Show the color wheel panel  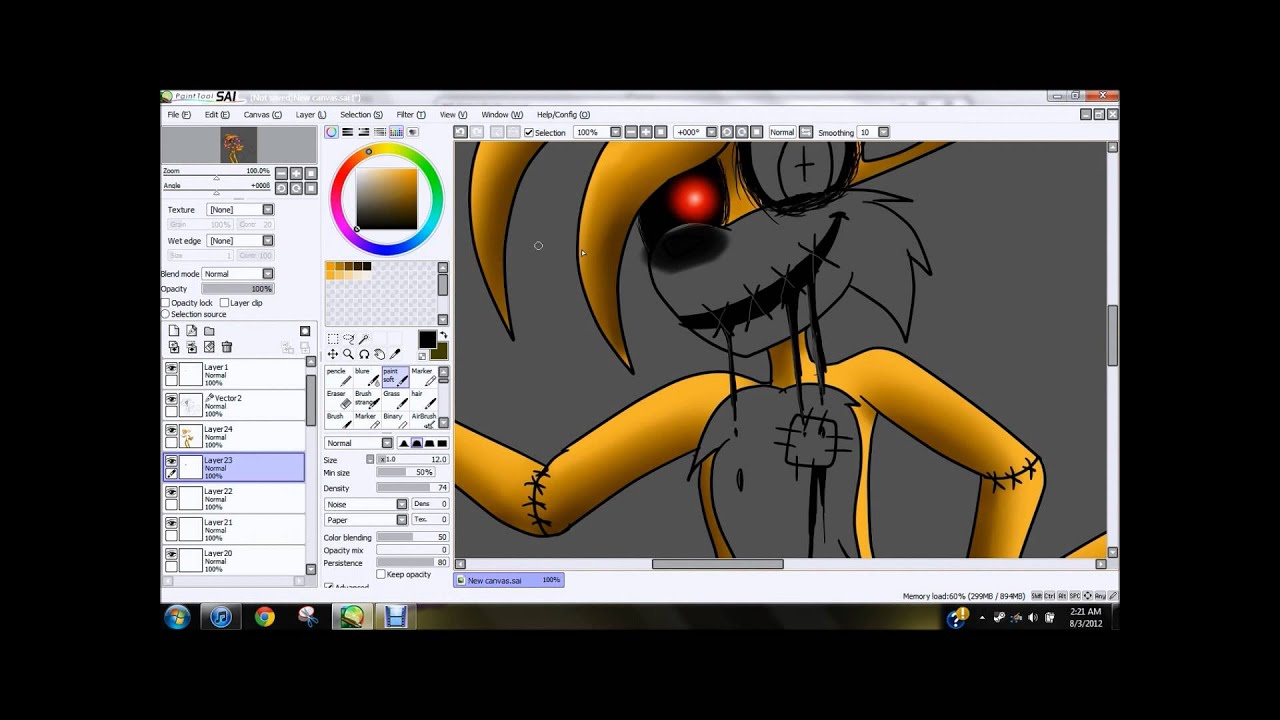(331, 132)
